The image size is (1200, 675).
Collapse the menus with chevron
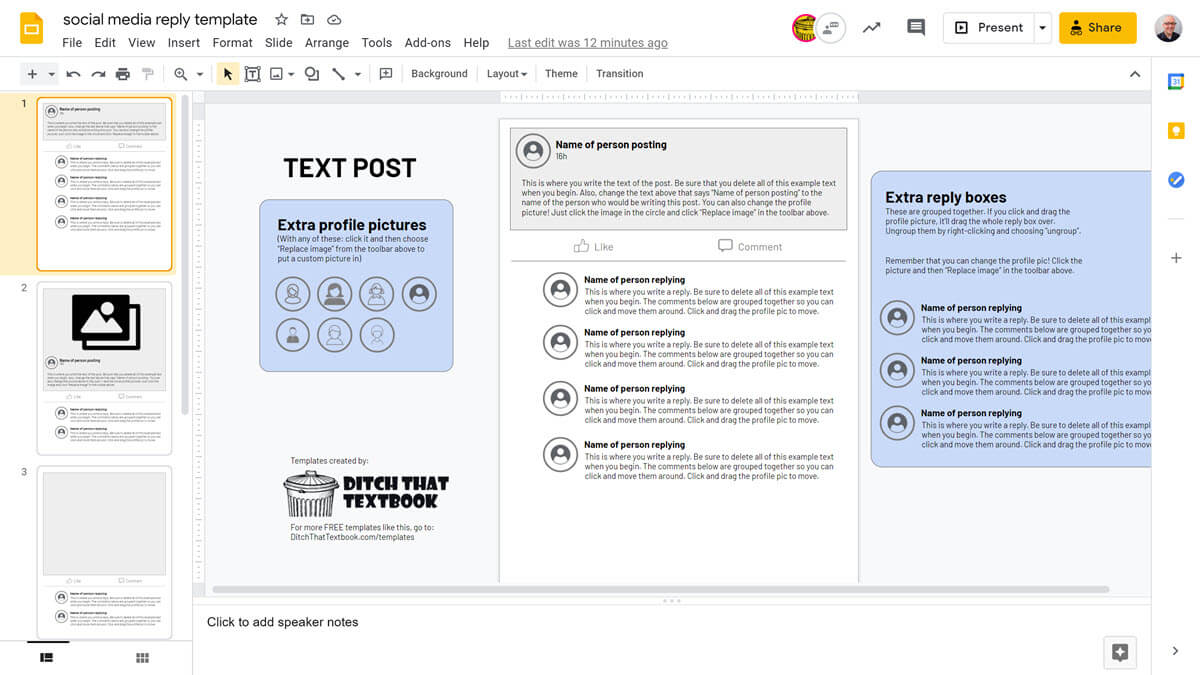pyautogui.click(x=1134, y=74)
